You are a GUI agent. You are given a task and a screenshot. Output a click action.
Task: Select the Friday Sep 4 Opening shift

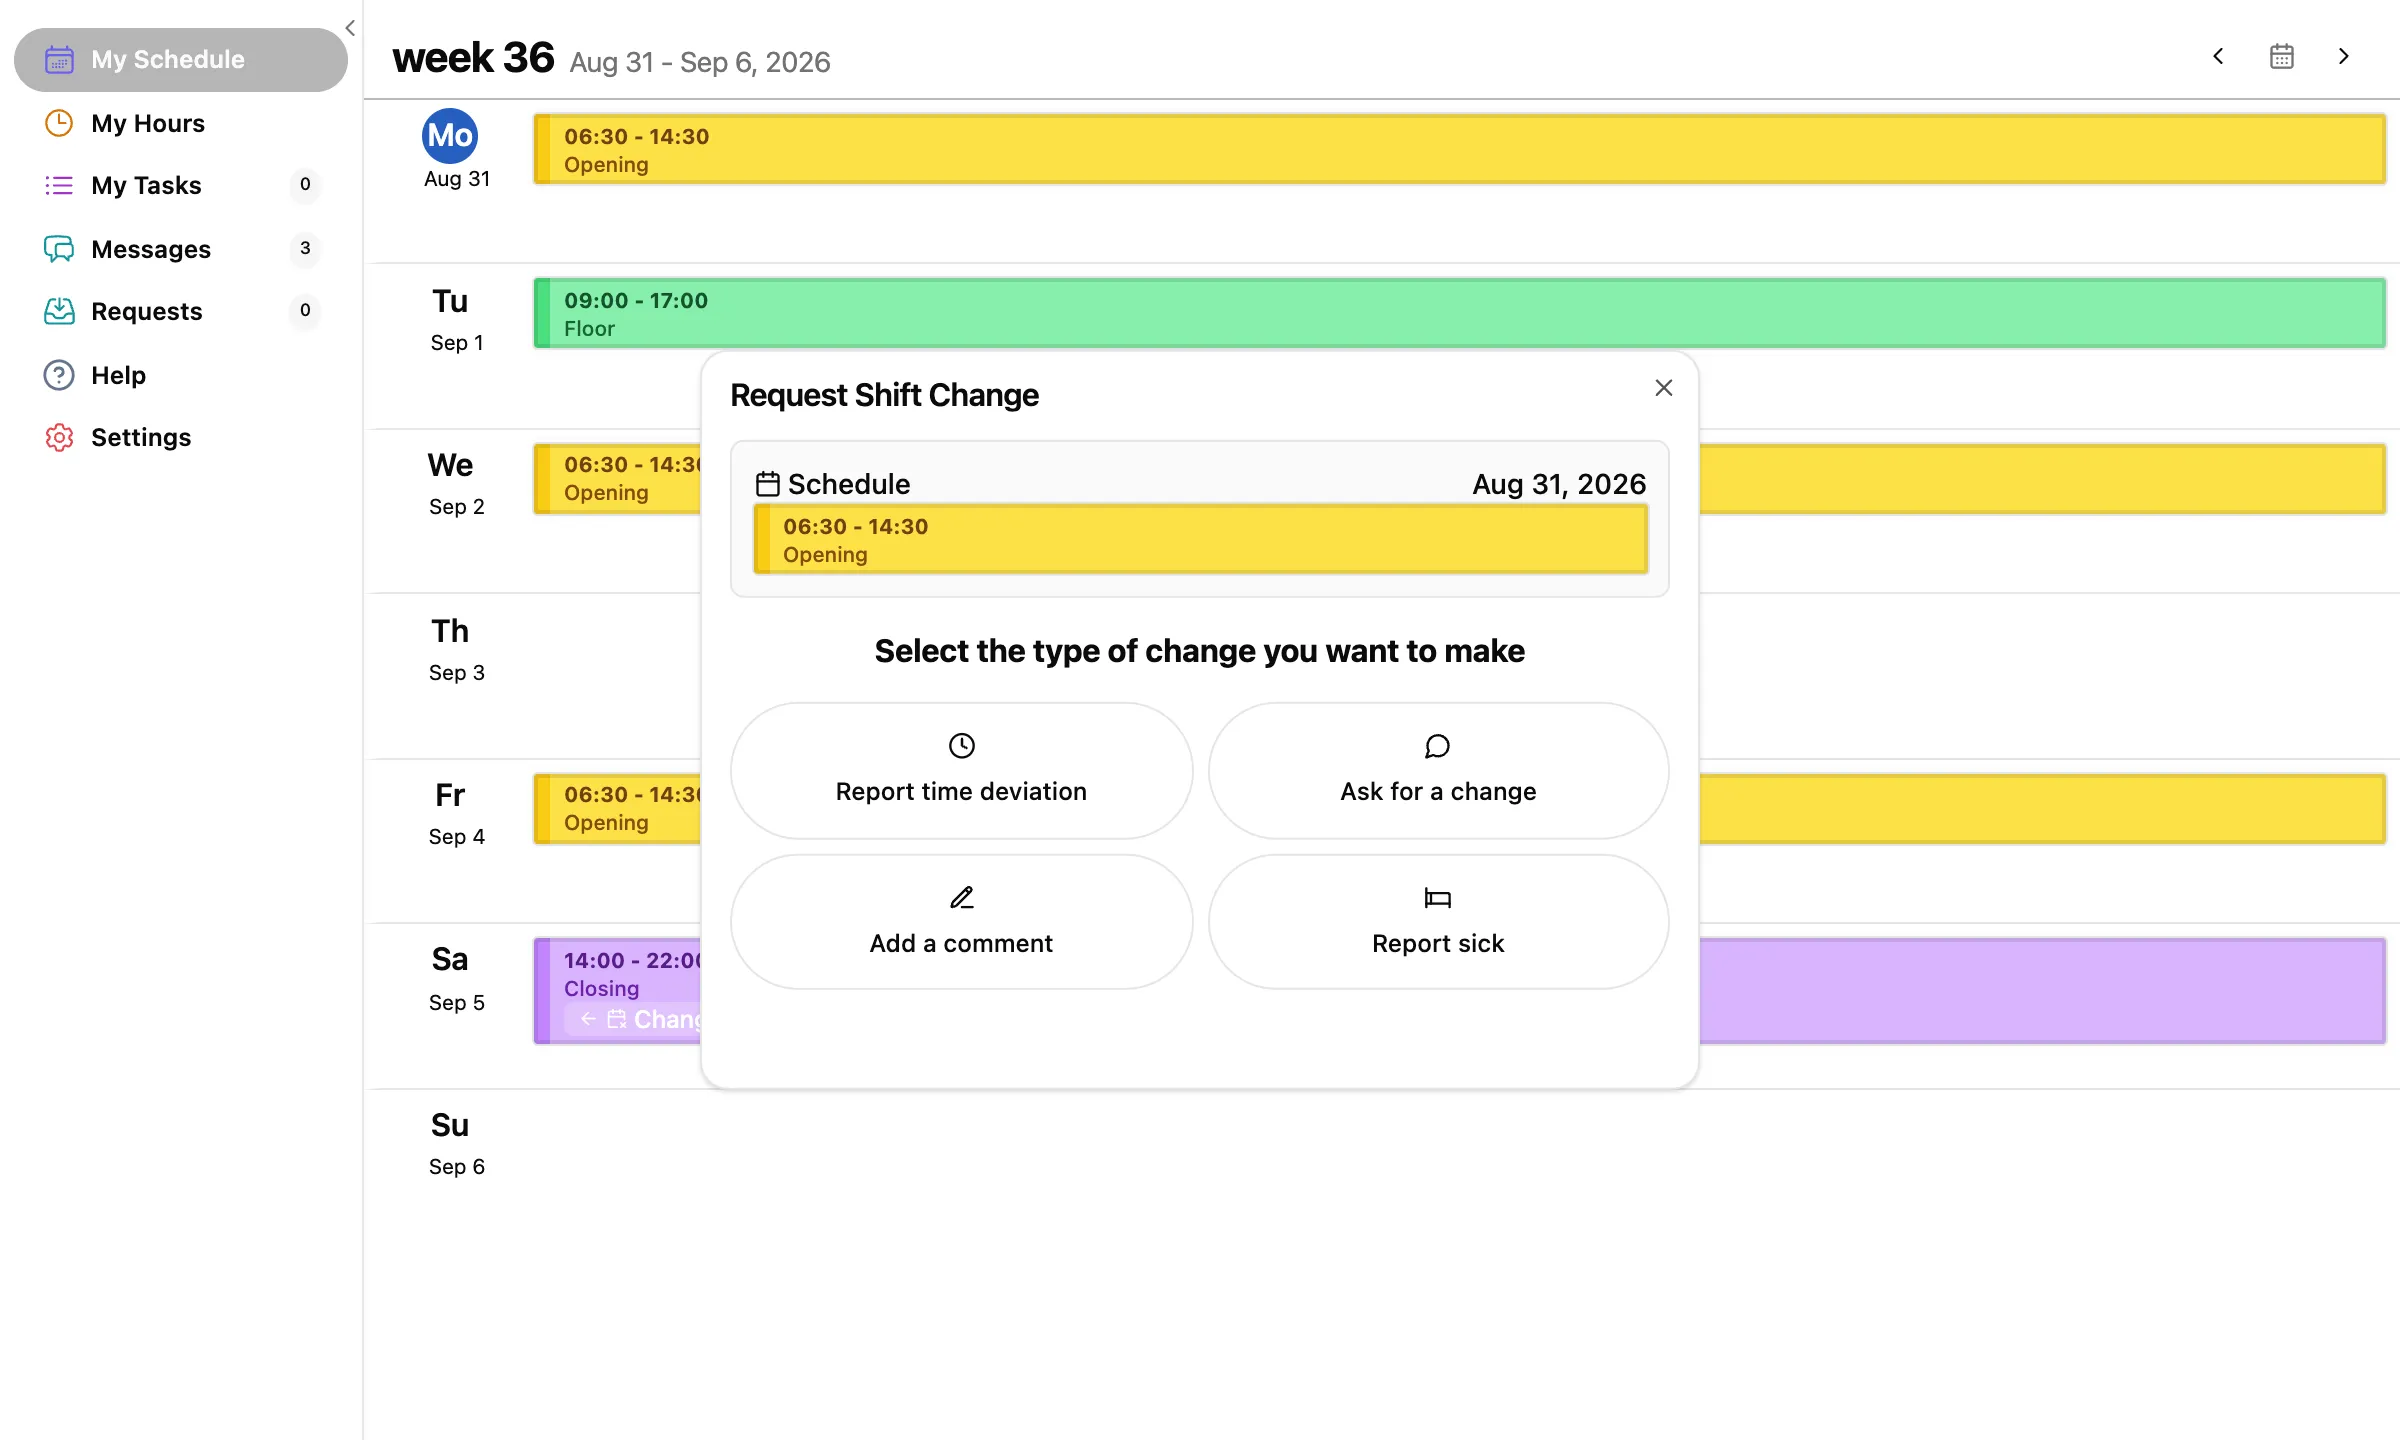(617, 809)
